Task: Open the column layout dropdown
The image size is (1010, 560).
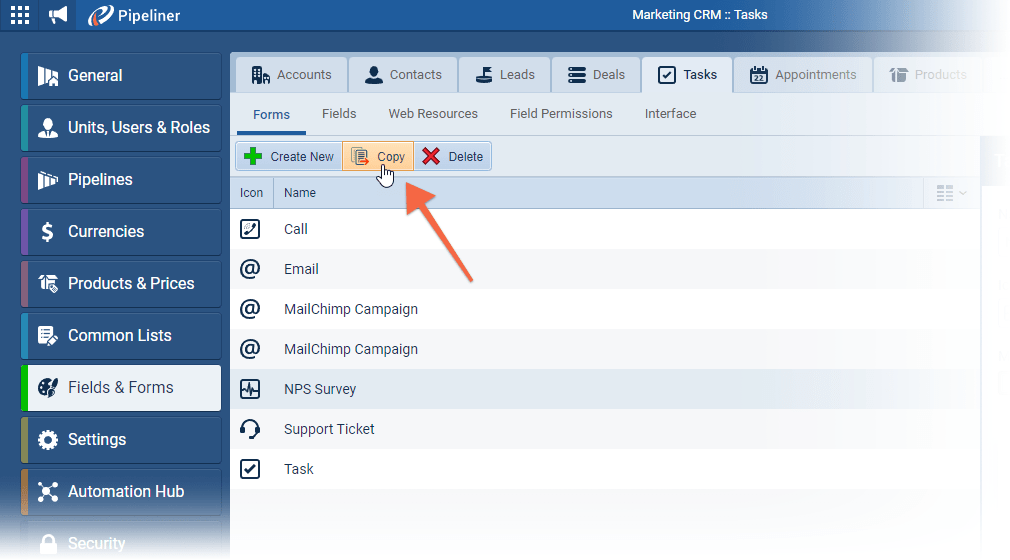Action: [x=951, y=193]
